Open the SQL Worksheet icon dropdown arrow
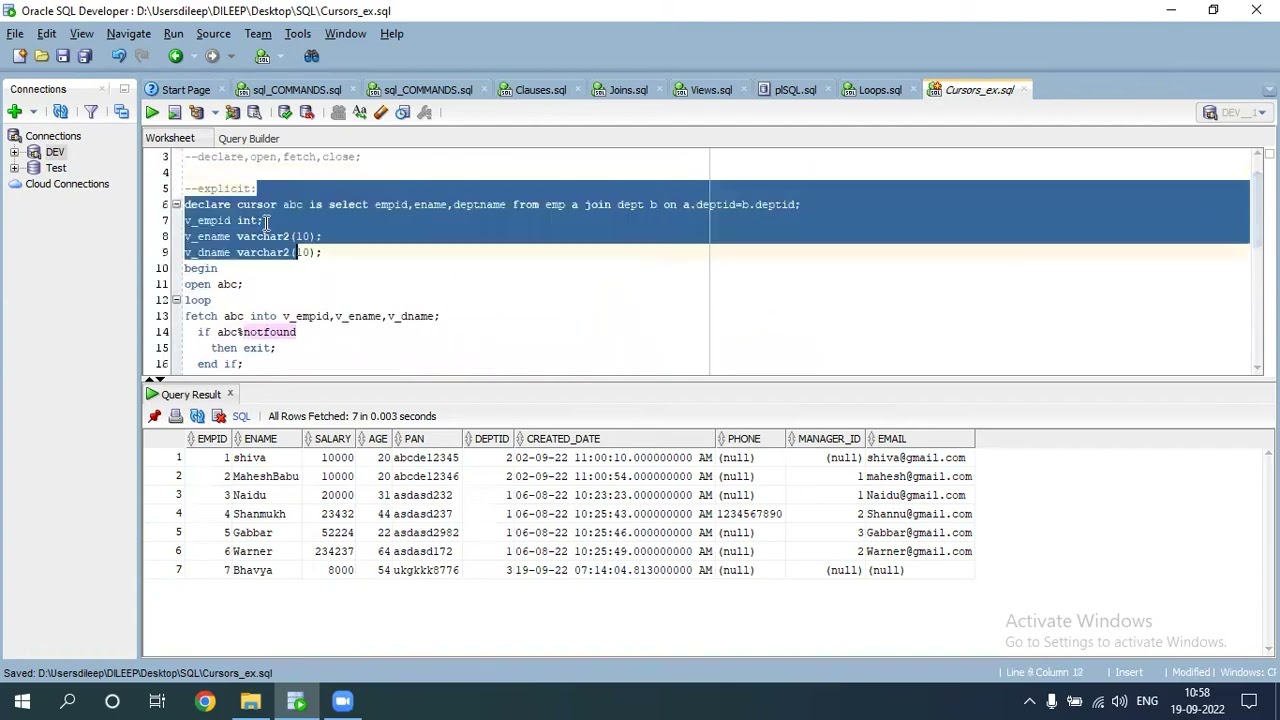This screenshot has height=720, width=1280. tap(279, 56)
